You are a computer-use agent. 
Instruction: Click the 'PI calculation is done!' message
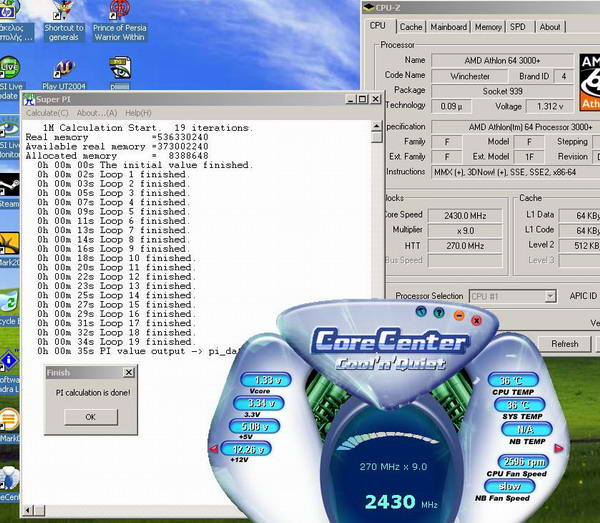[93, 393]
